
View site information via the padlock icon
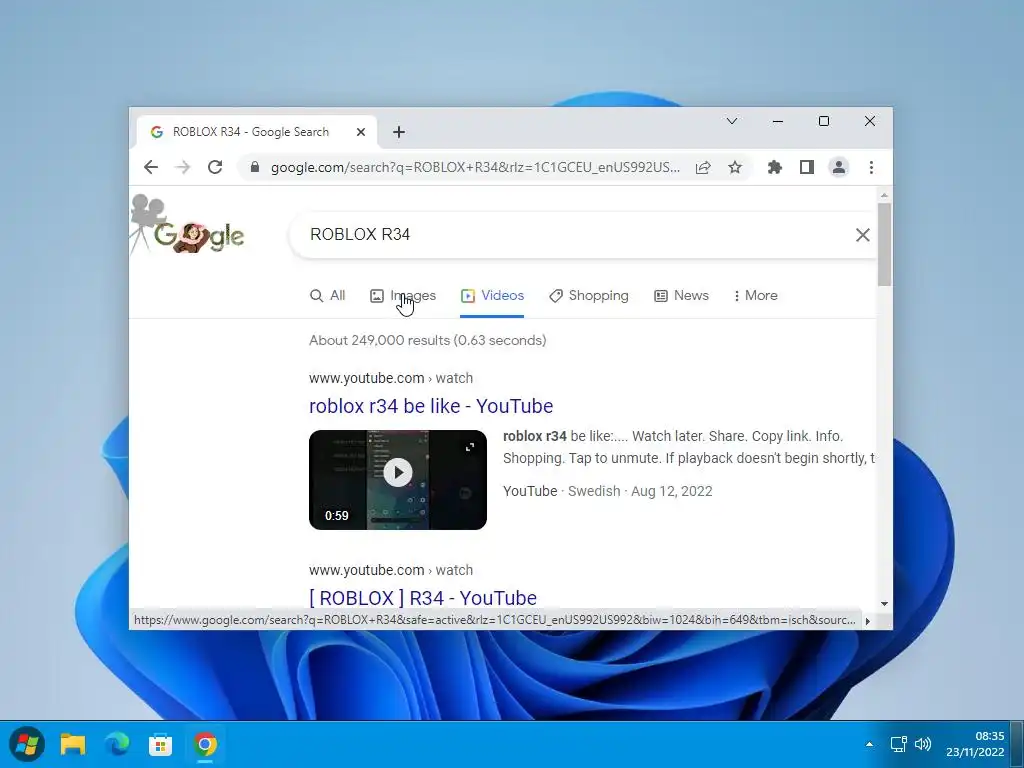click(255, 167)
